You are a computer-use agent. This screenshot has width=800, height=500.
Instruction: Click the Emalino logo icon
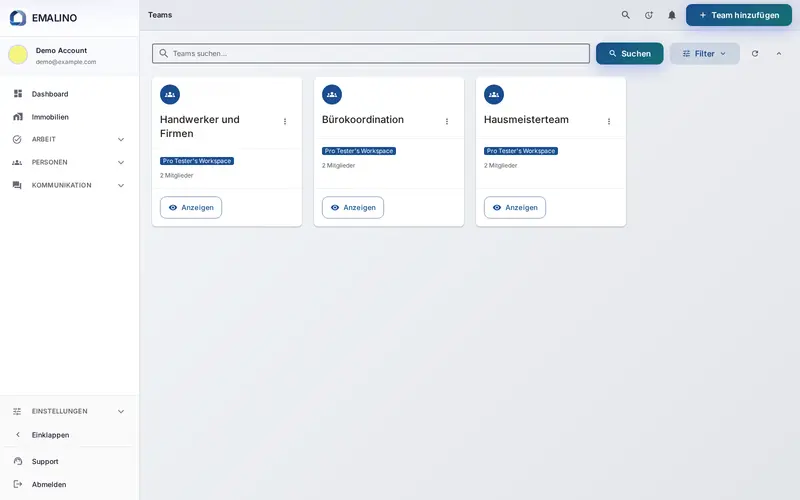[x=18, y=18]
